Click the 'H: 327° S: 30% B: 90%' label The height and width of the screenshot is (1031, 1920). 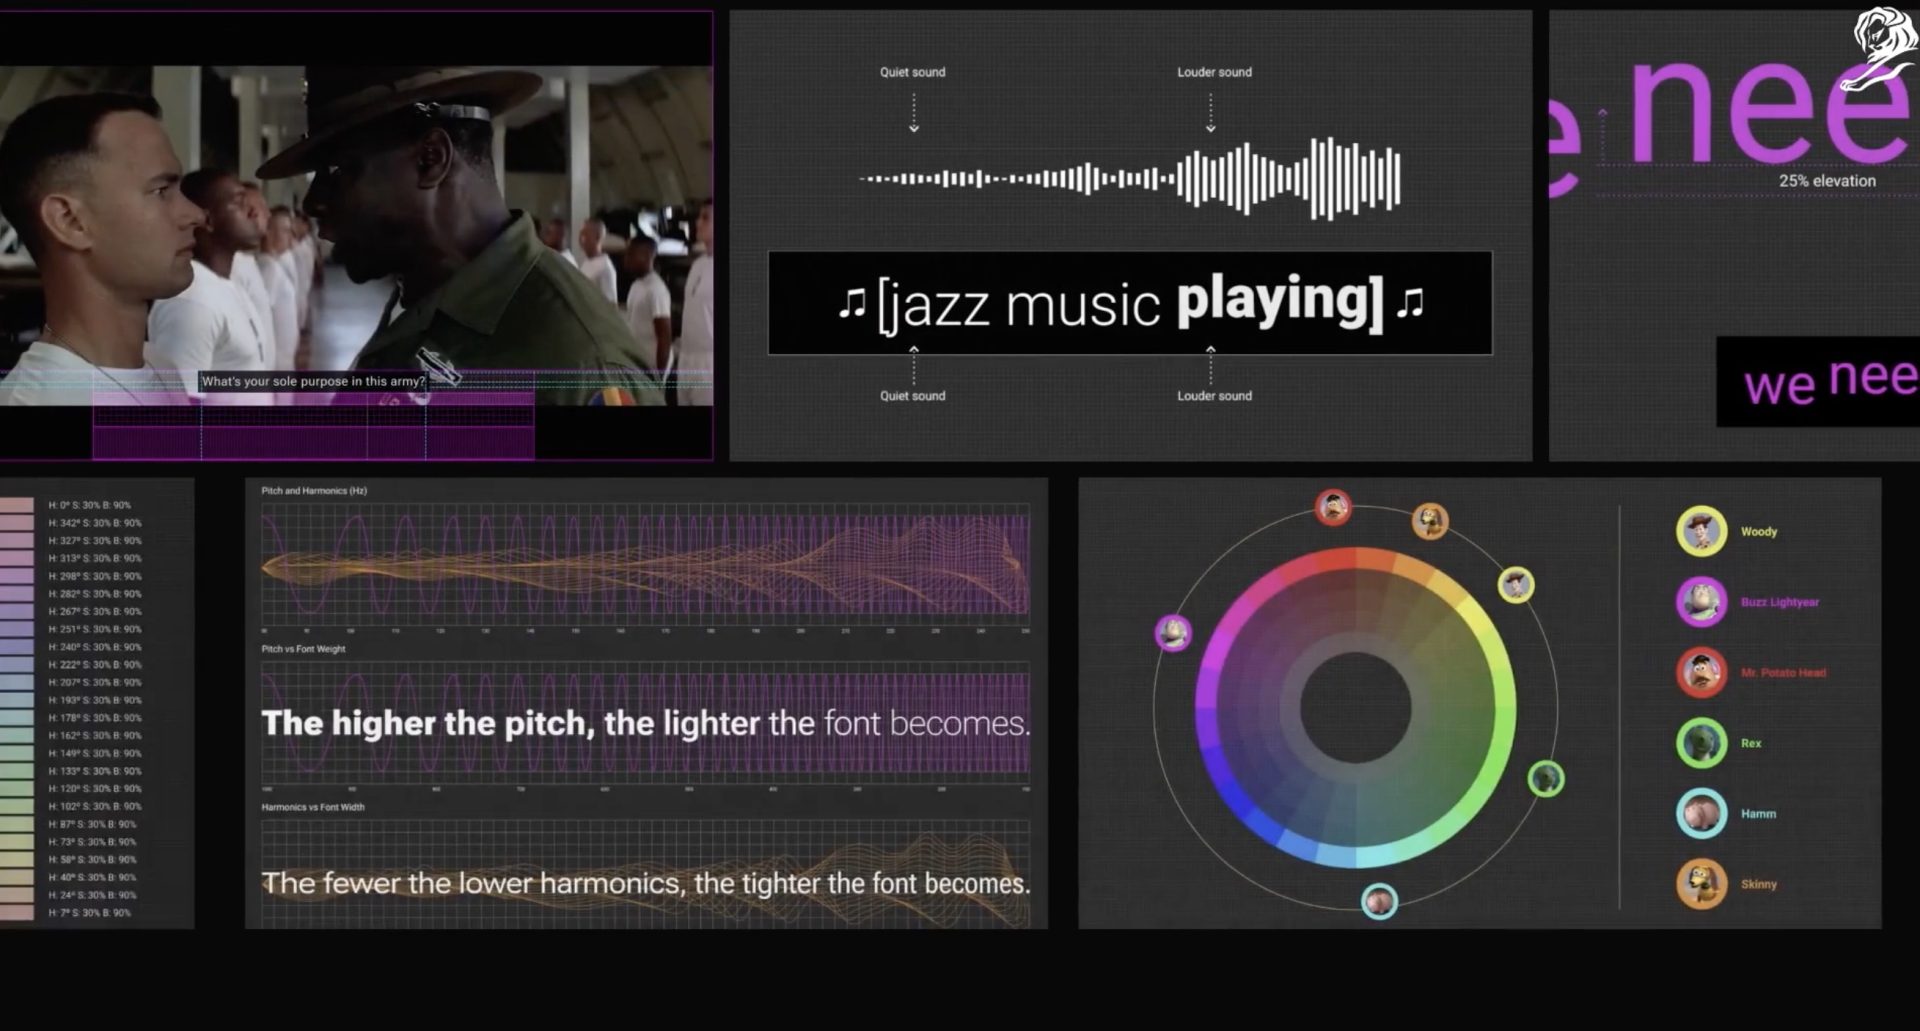click(95, 541)
